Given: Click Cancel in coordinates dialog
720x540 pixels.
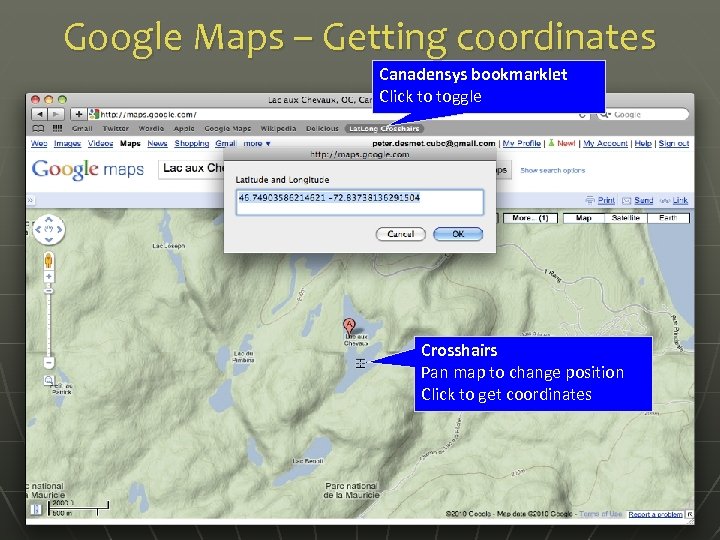Looking at the screenshot, I should pos(400,234).
